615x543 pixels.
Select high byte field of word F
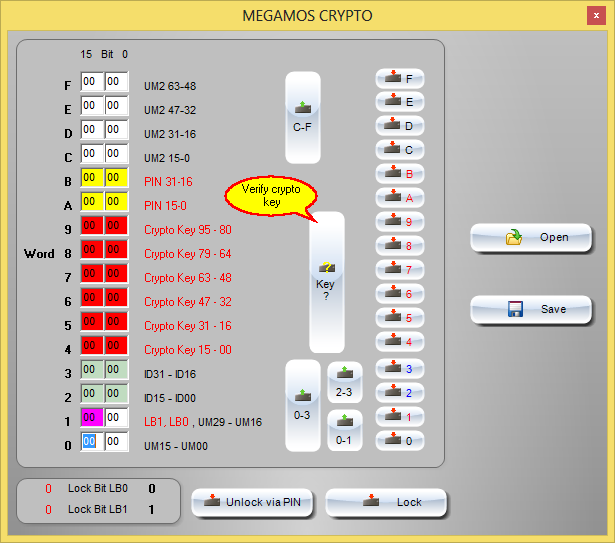tap(92, 82)
